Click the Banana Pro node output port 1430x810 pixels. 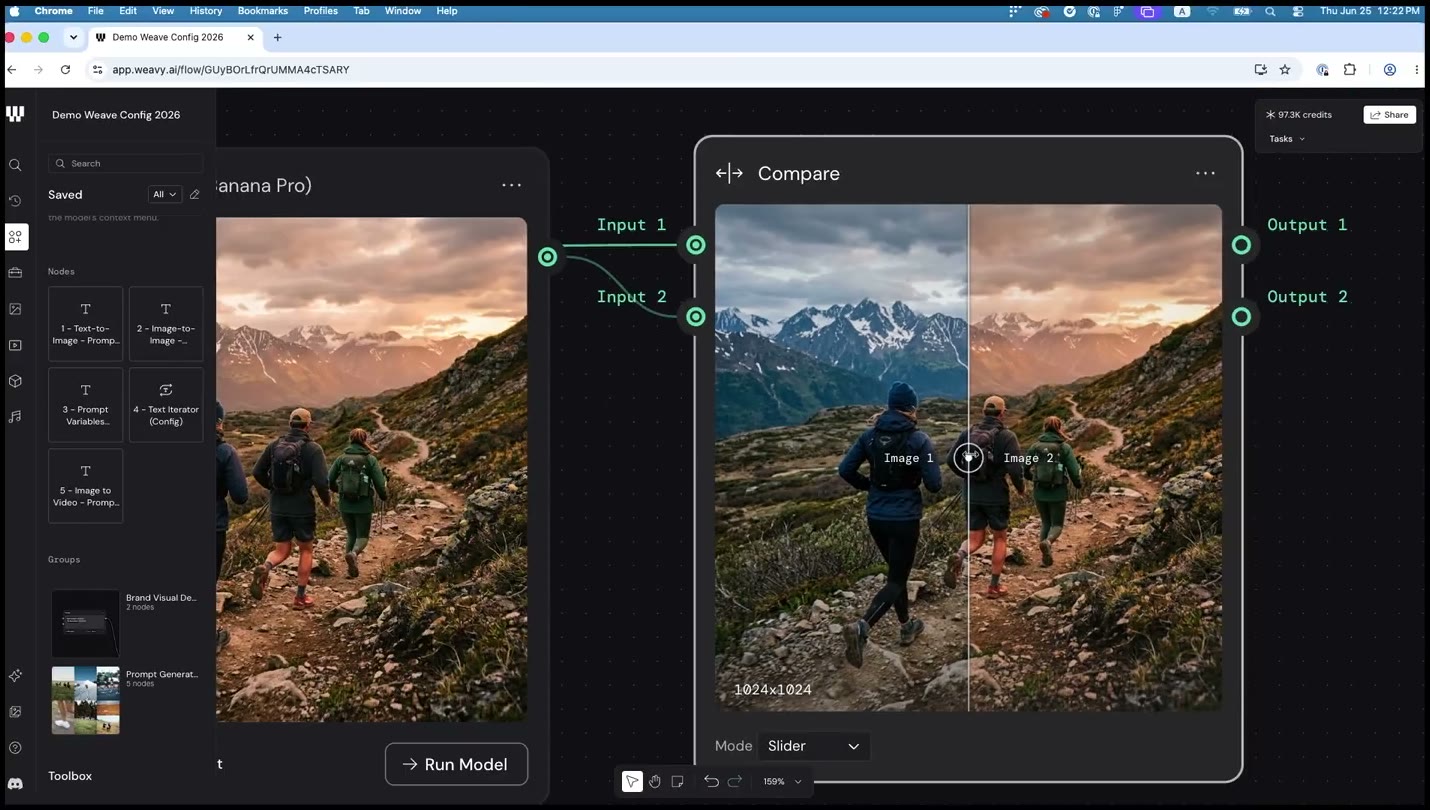547,257
